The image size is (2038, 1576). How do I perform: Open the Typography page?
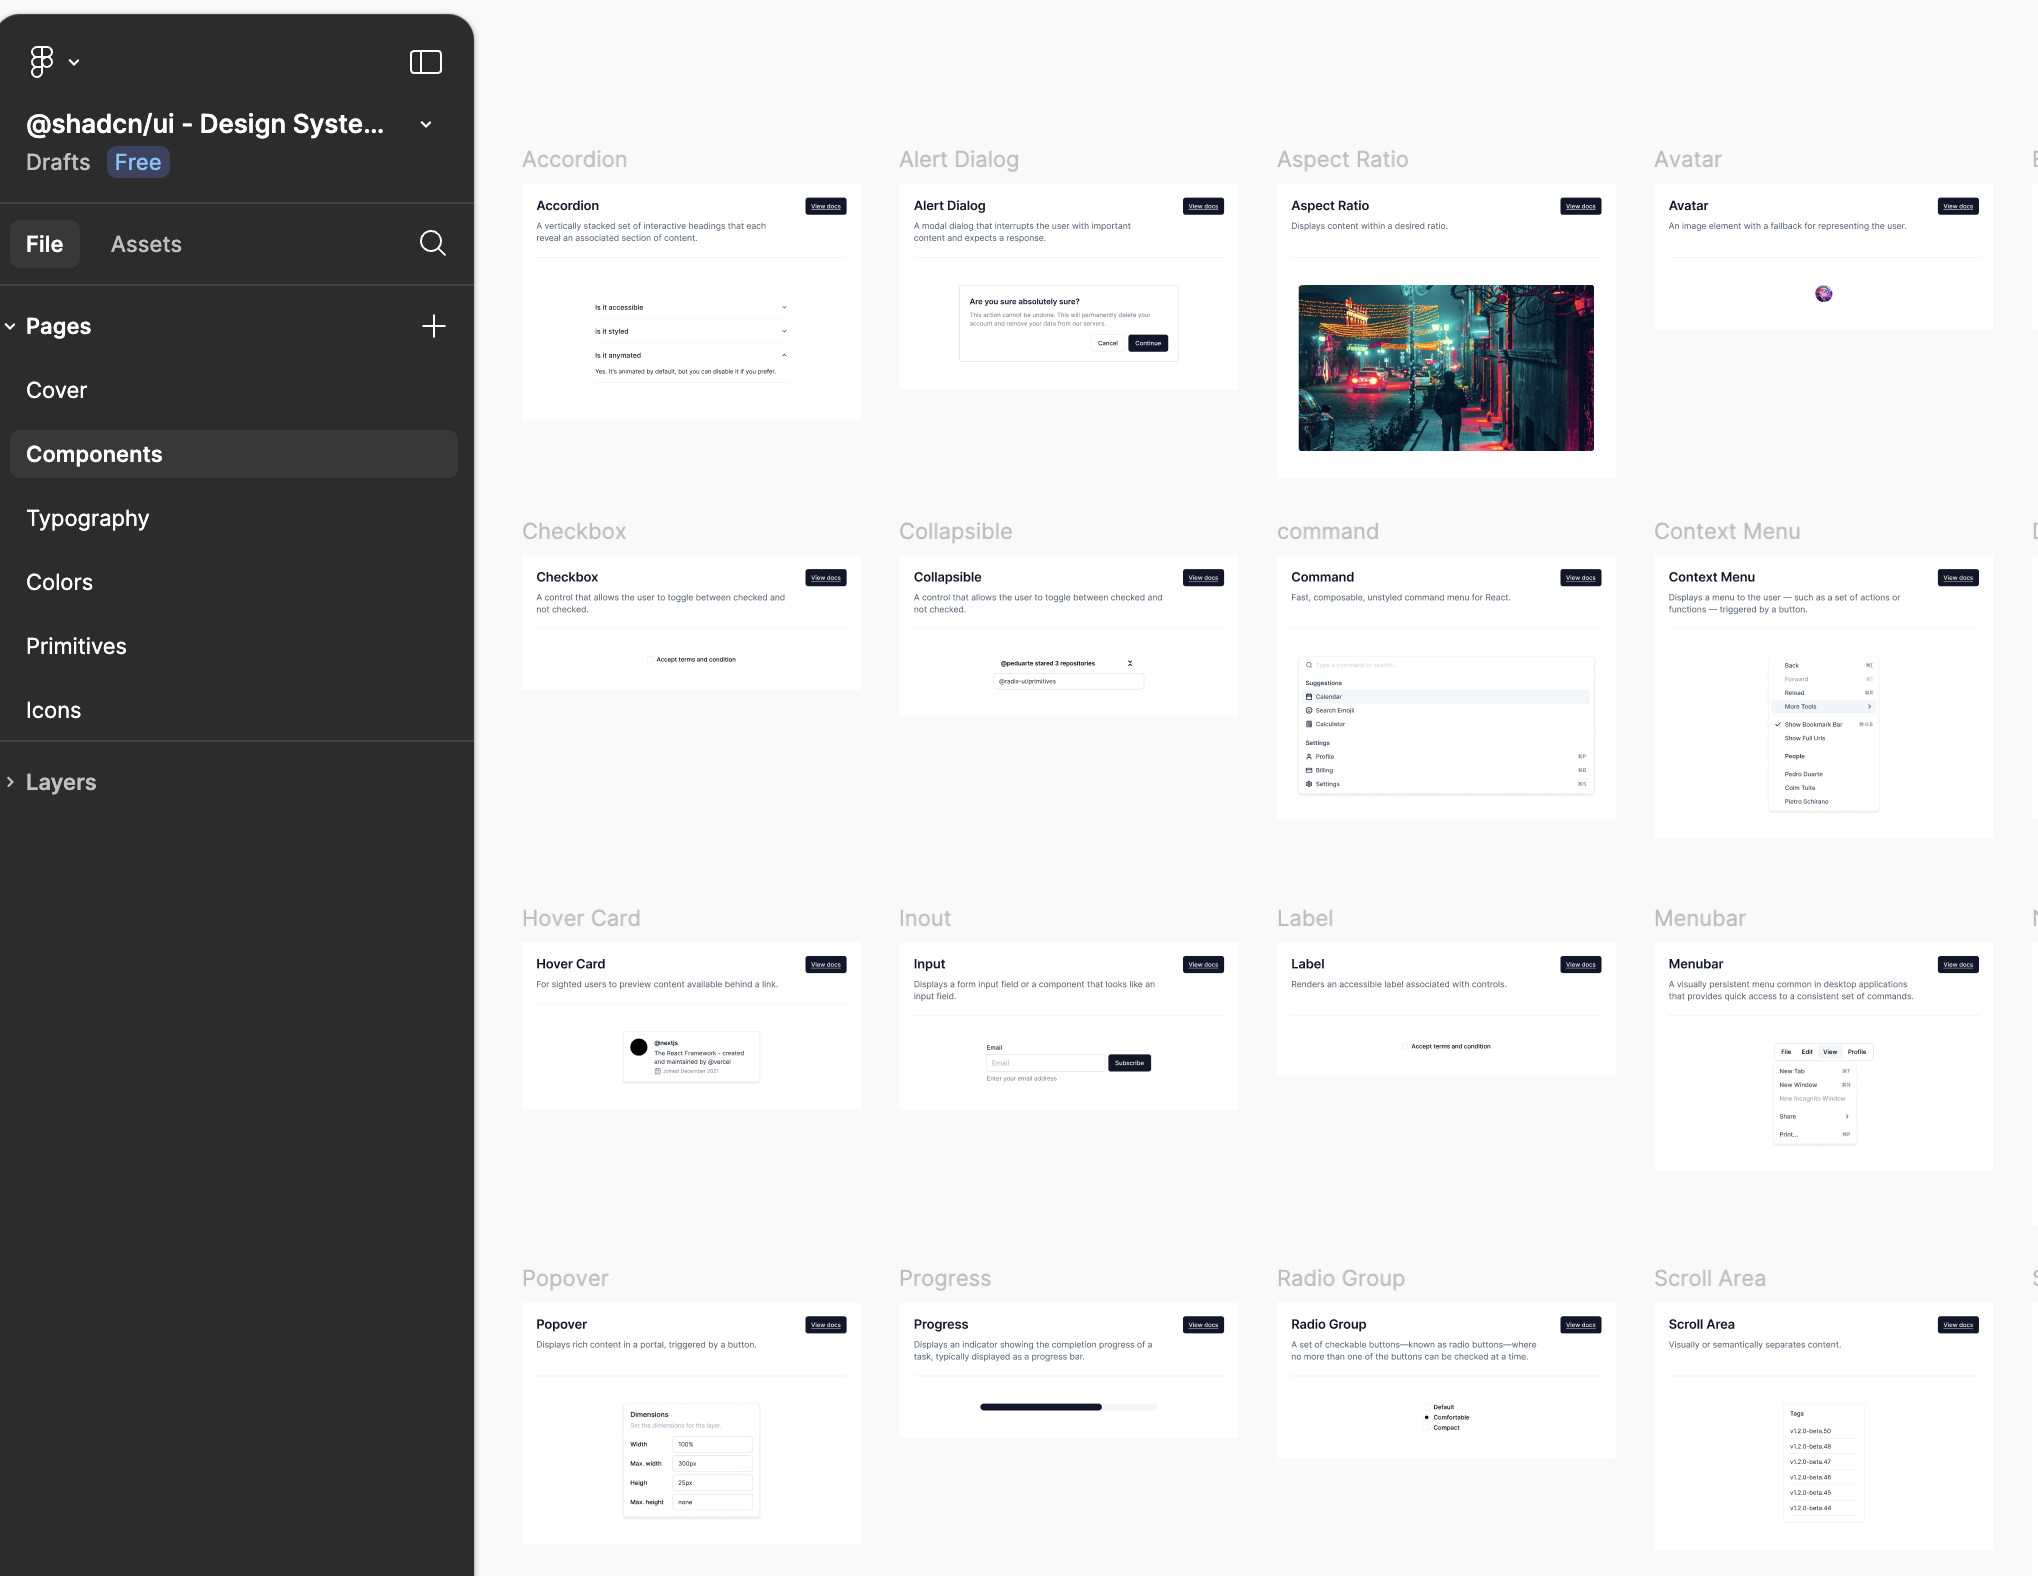coord(88,518)
